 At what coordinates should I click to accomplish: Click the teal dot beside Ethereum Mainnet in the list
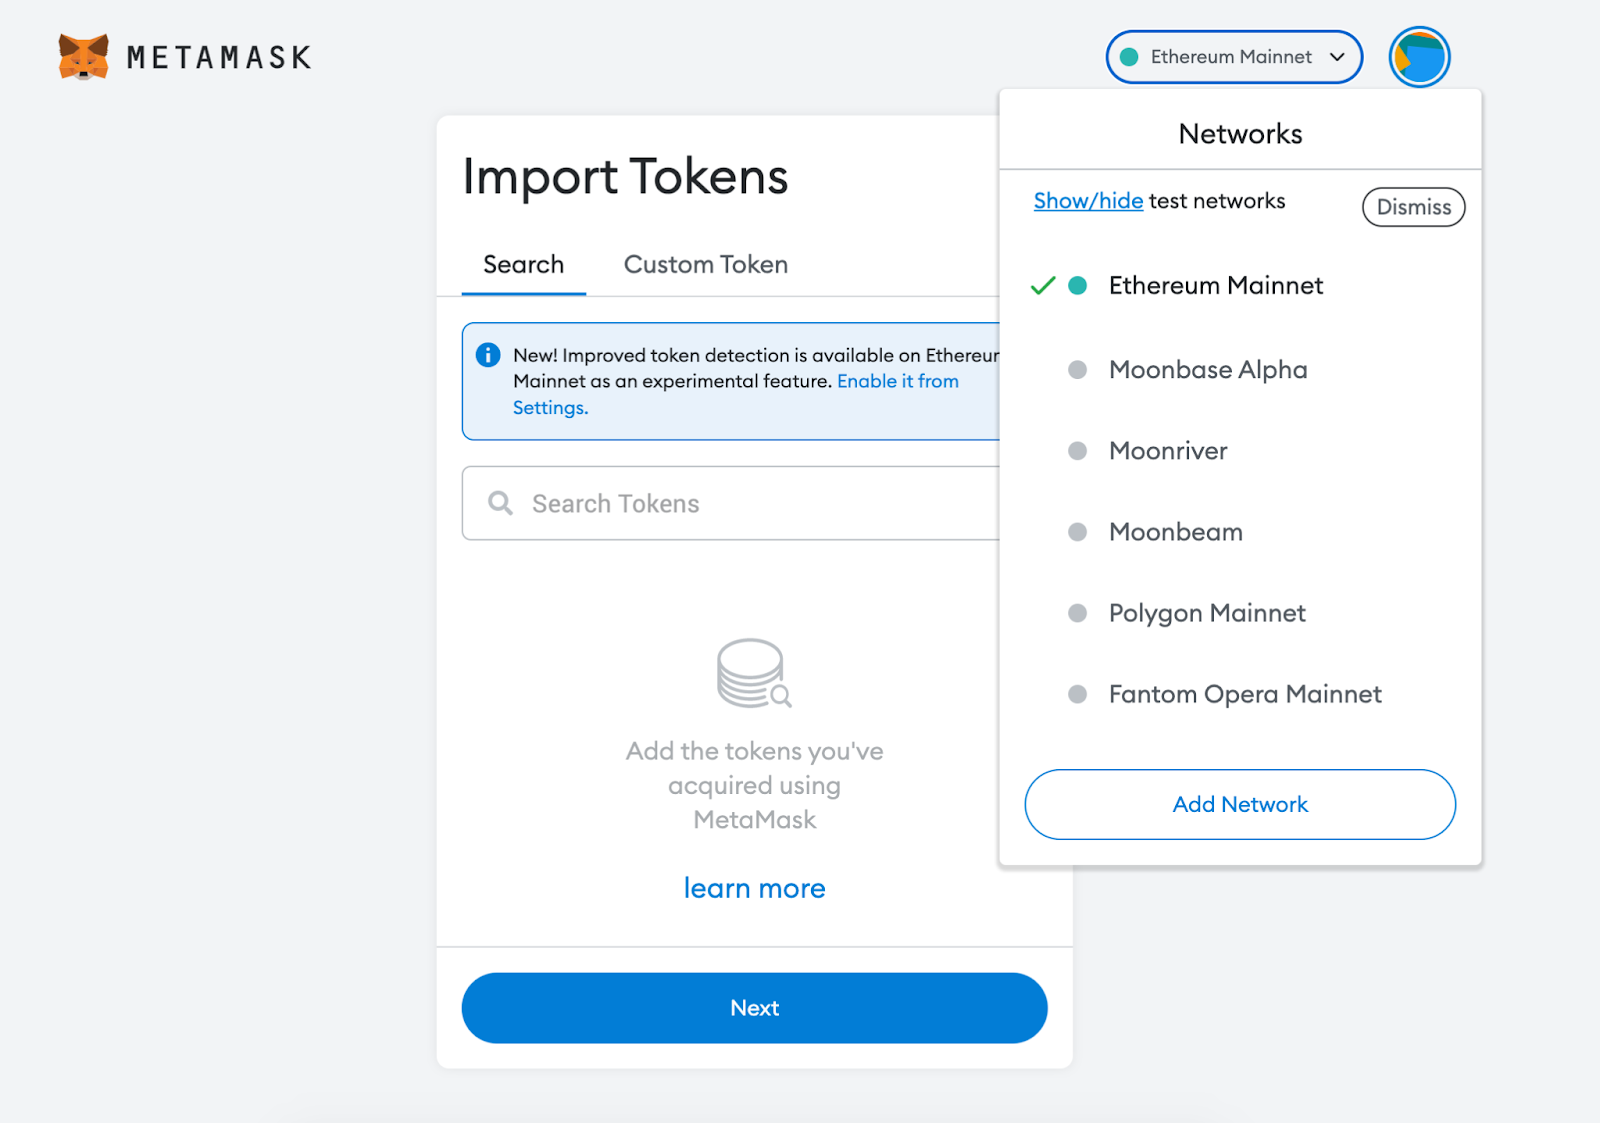coord(1078,286)
